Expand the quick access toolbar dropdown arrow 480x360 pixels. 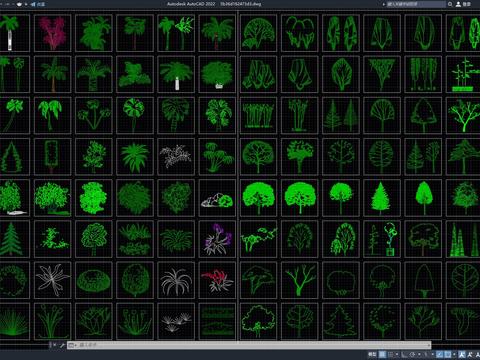pyautogui.click(x=26, y=4)
